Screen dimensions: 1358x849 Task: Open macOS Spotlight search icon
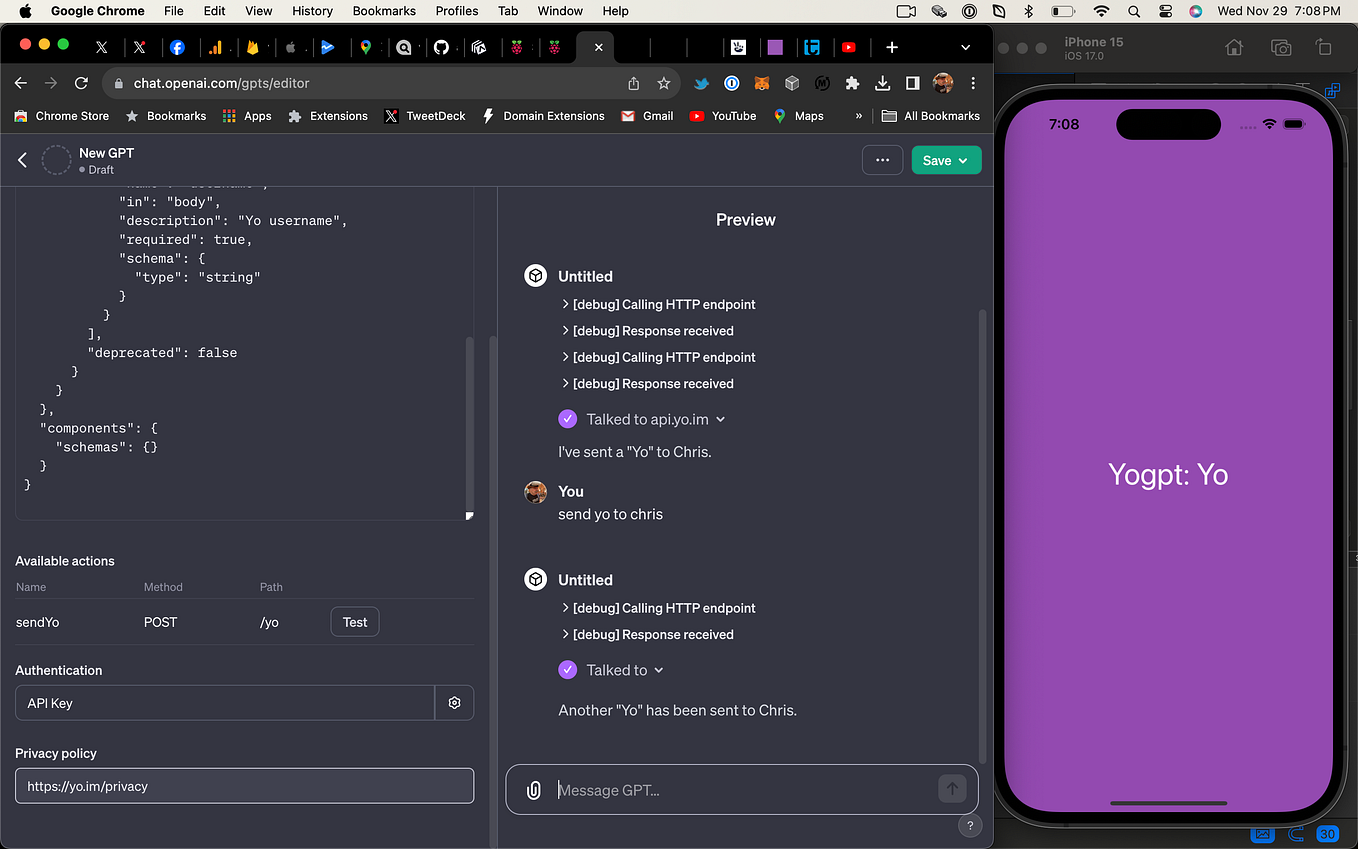tap(1133, 11)
